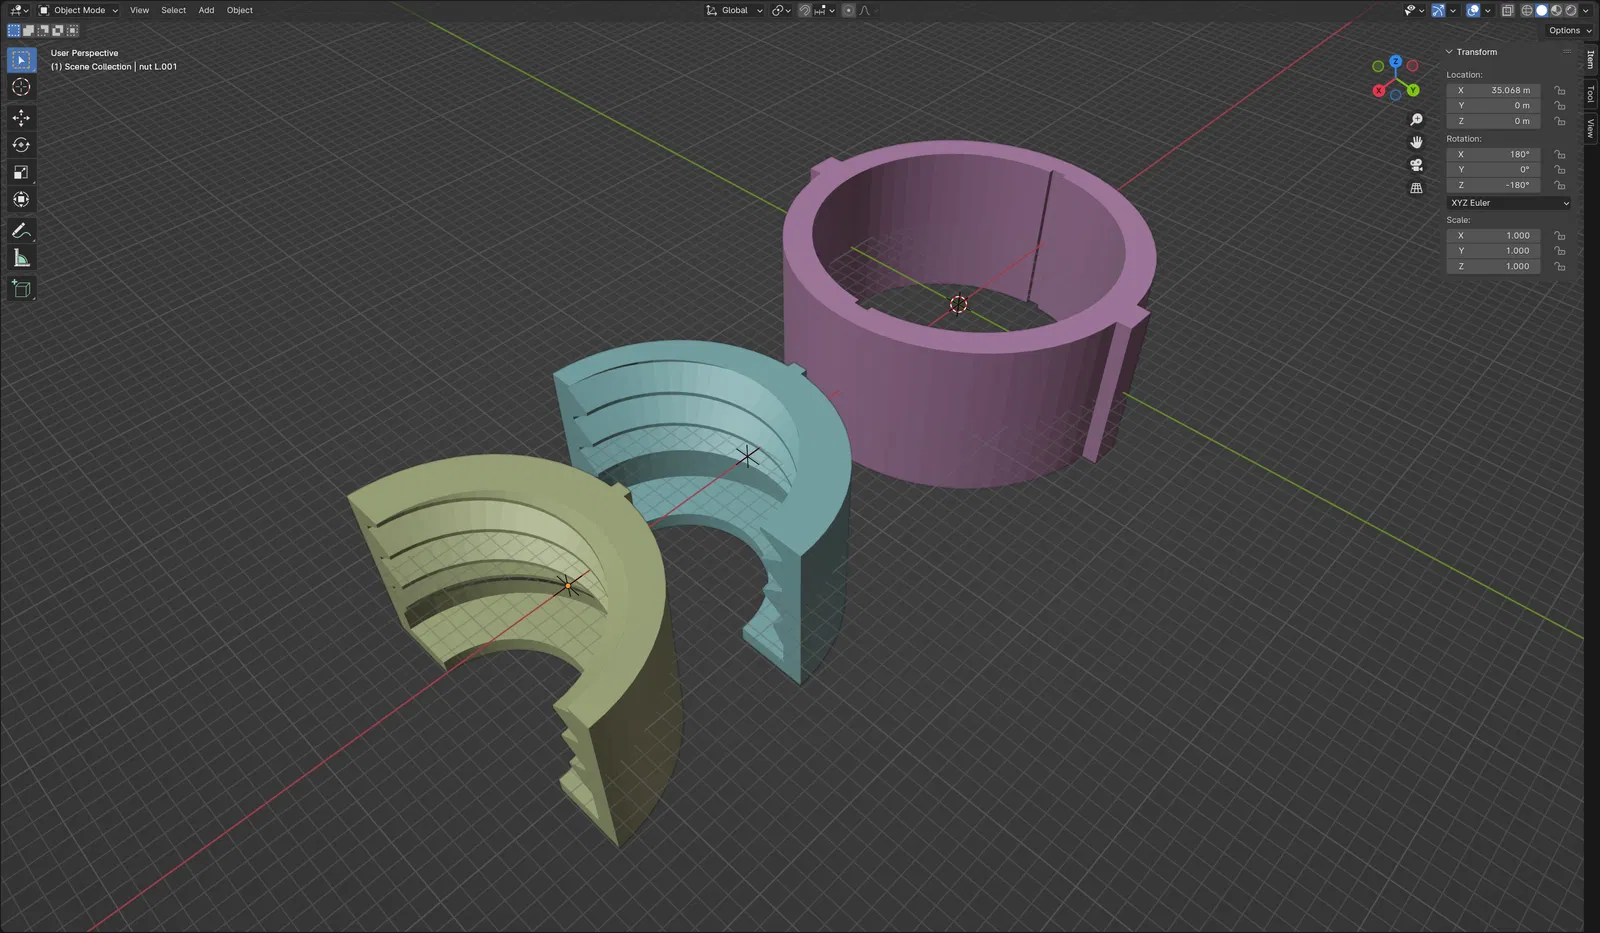
Task: Click the Location X field 35.068 m
Action: tap(1494, 90)
